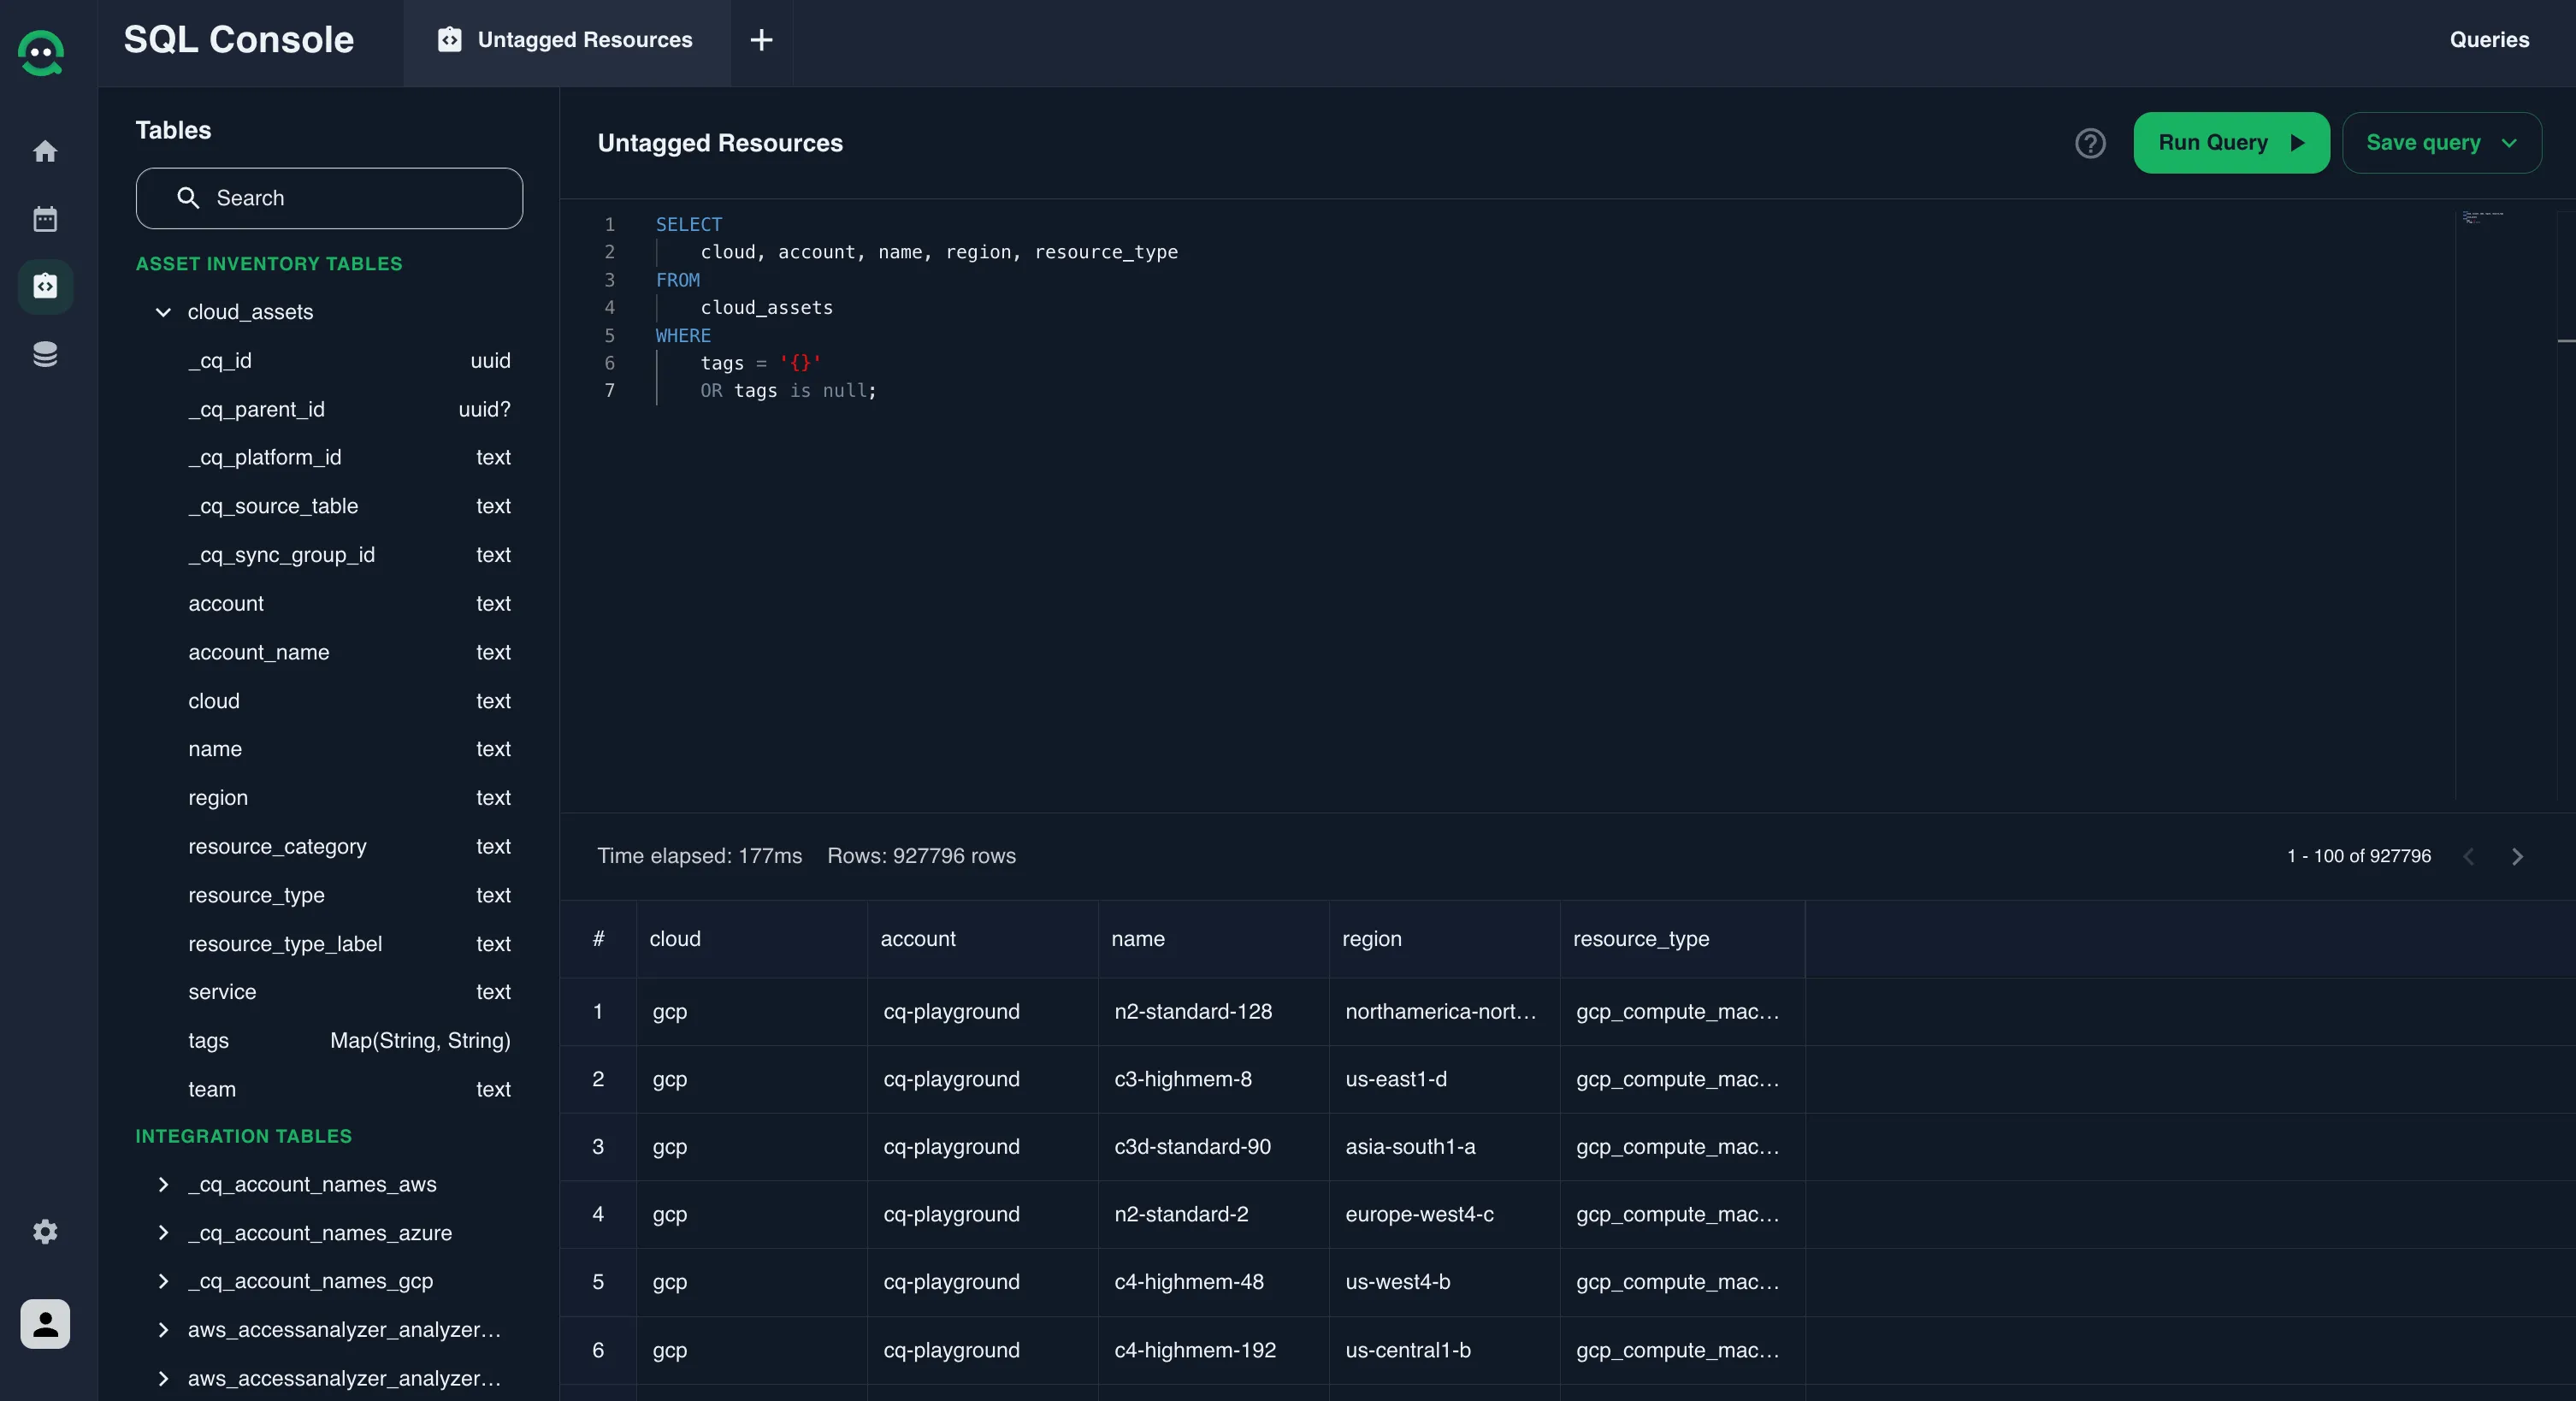Click the name column header
Viewport: 2576px width, 1401px height.
1214,939
